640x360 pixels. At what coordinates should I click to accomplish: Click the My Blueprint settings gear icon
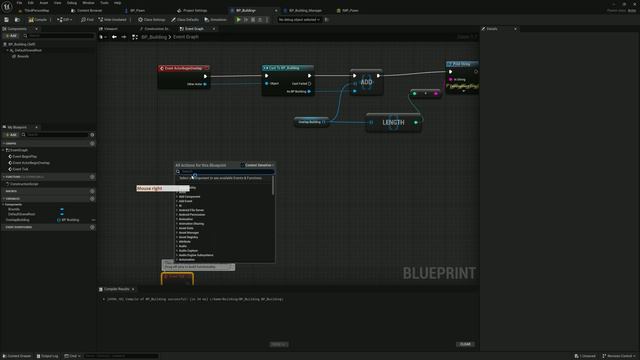coord(92,135)
